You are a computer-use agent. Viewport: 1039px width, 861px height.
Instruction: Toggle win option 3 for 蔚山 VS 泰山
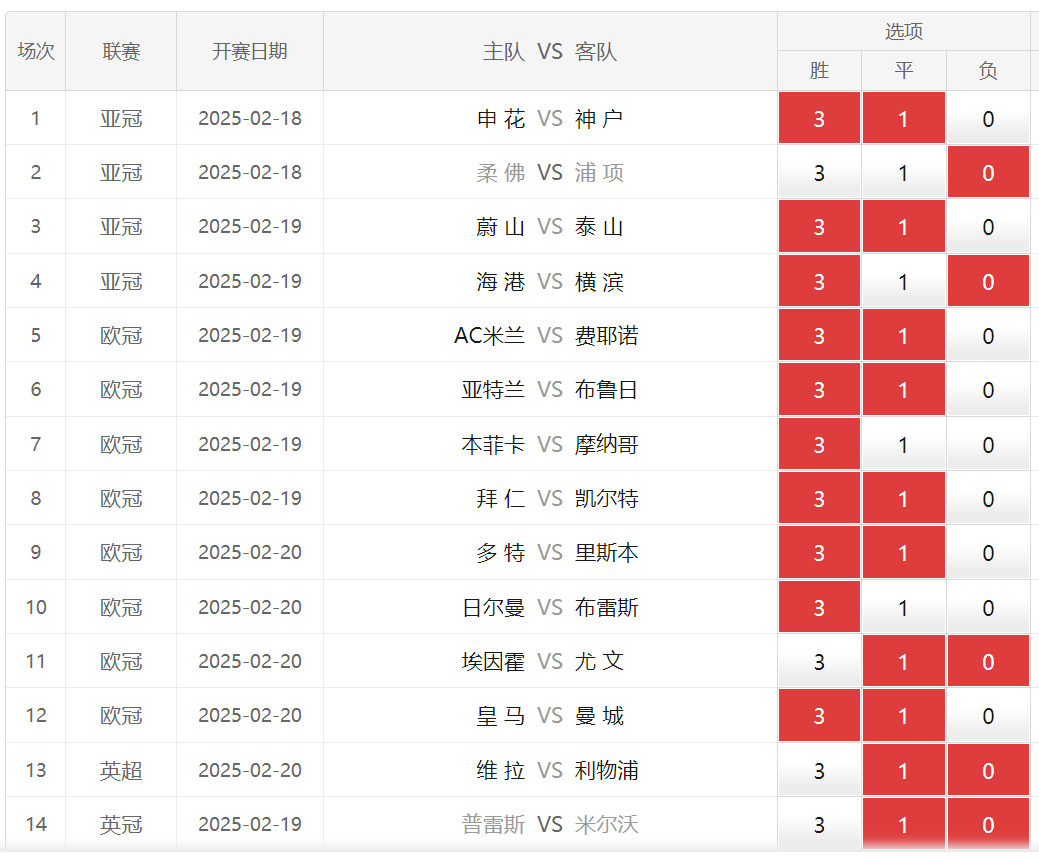pyautogui.click(x=819, y=227)
